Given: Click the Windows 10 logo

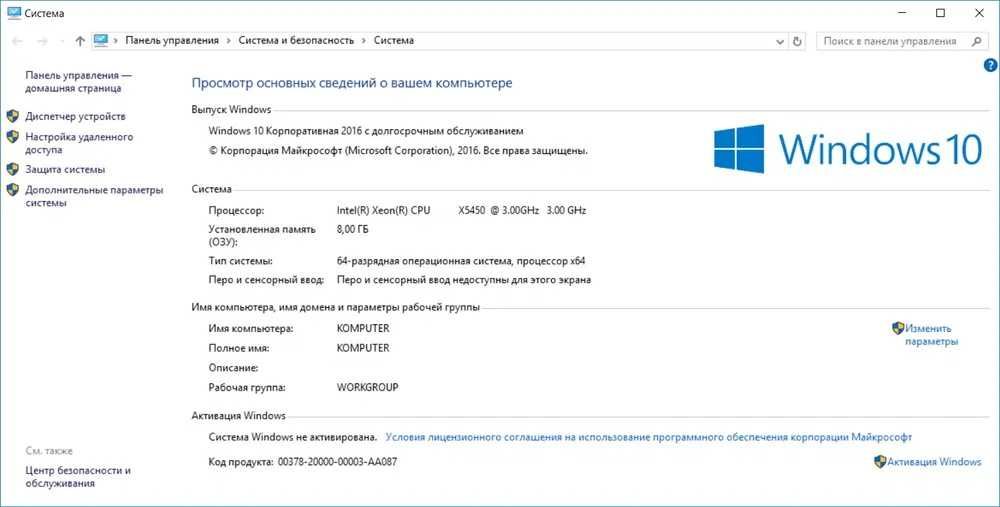Looking at the screenshot, I should tap(848, 149).
